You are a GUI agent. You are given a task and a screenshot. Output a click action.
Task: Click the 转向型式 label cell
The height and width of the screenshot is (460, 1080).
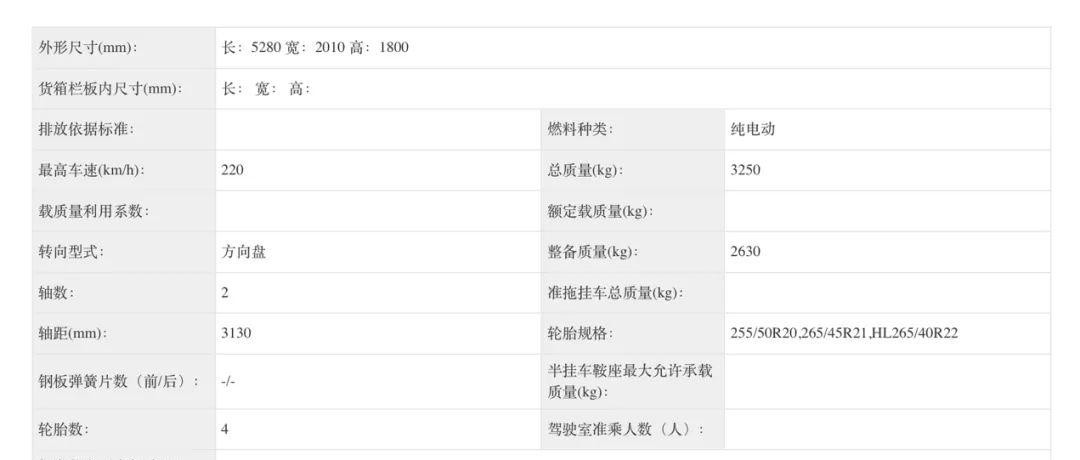click(x=124, y=252)
